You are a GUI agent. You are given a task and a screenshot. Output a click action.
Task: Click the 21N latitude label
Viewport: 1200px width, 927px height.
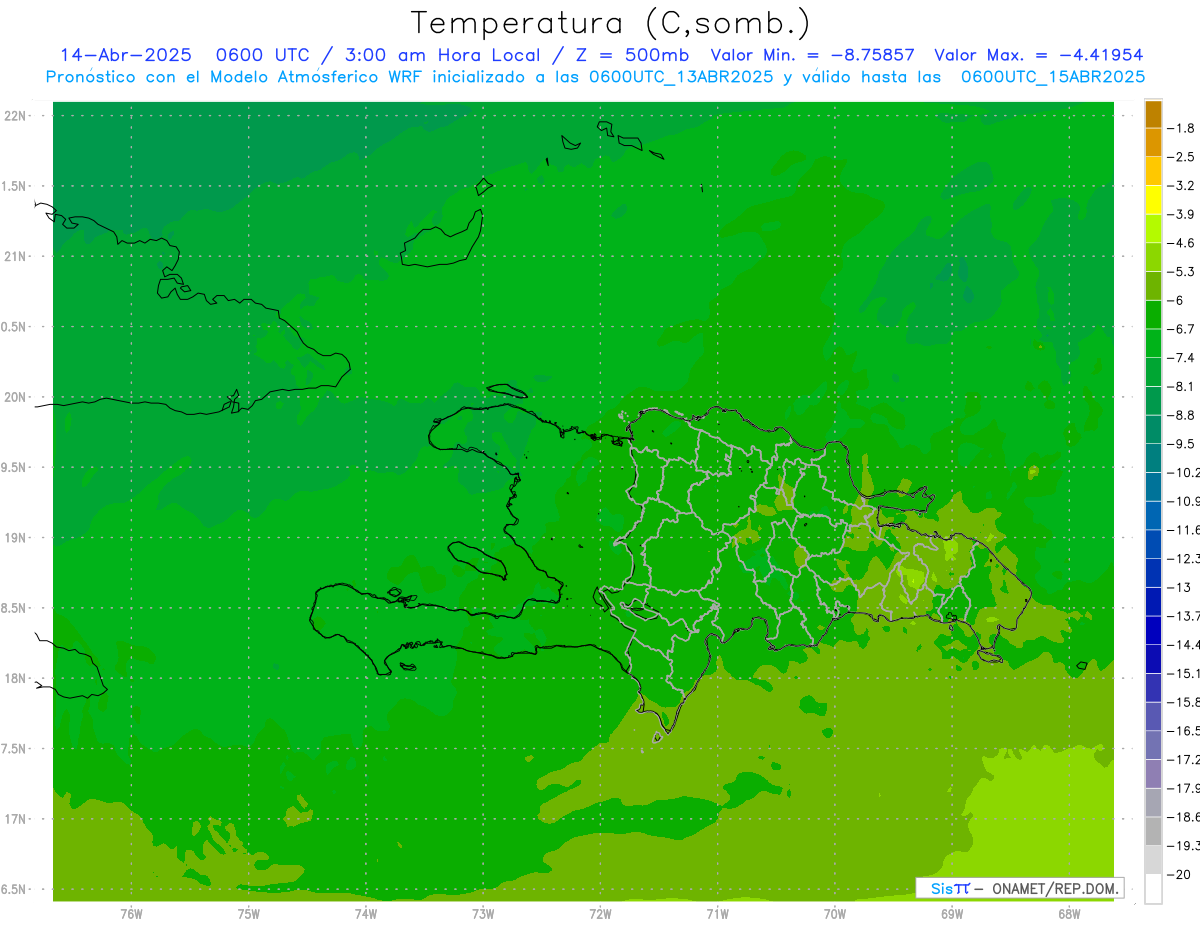tap(16, 257)
